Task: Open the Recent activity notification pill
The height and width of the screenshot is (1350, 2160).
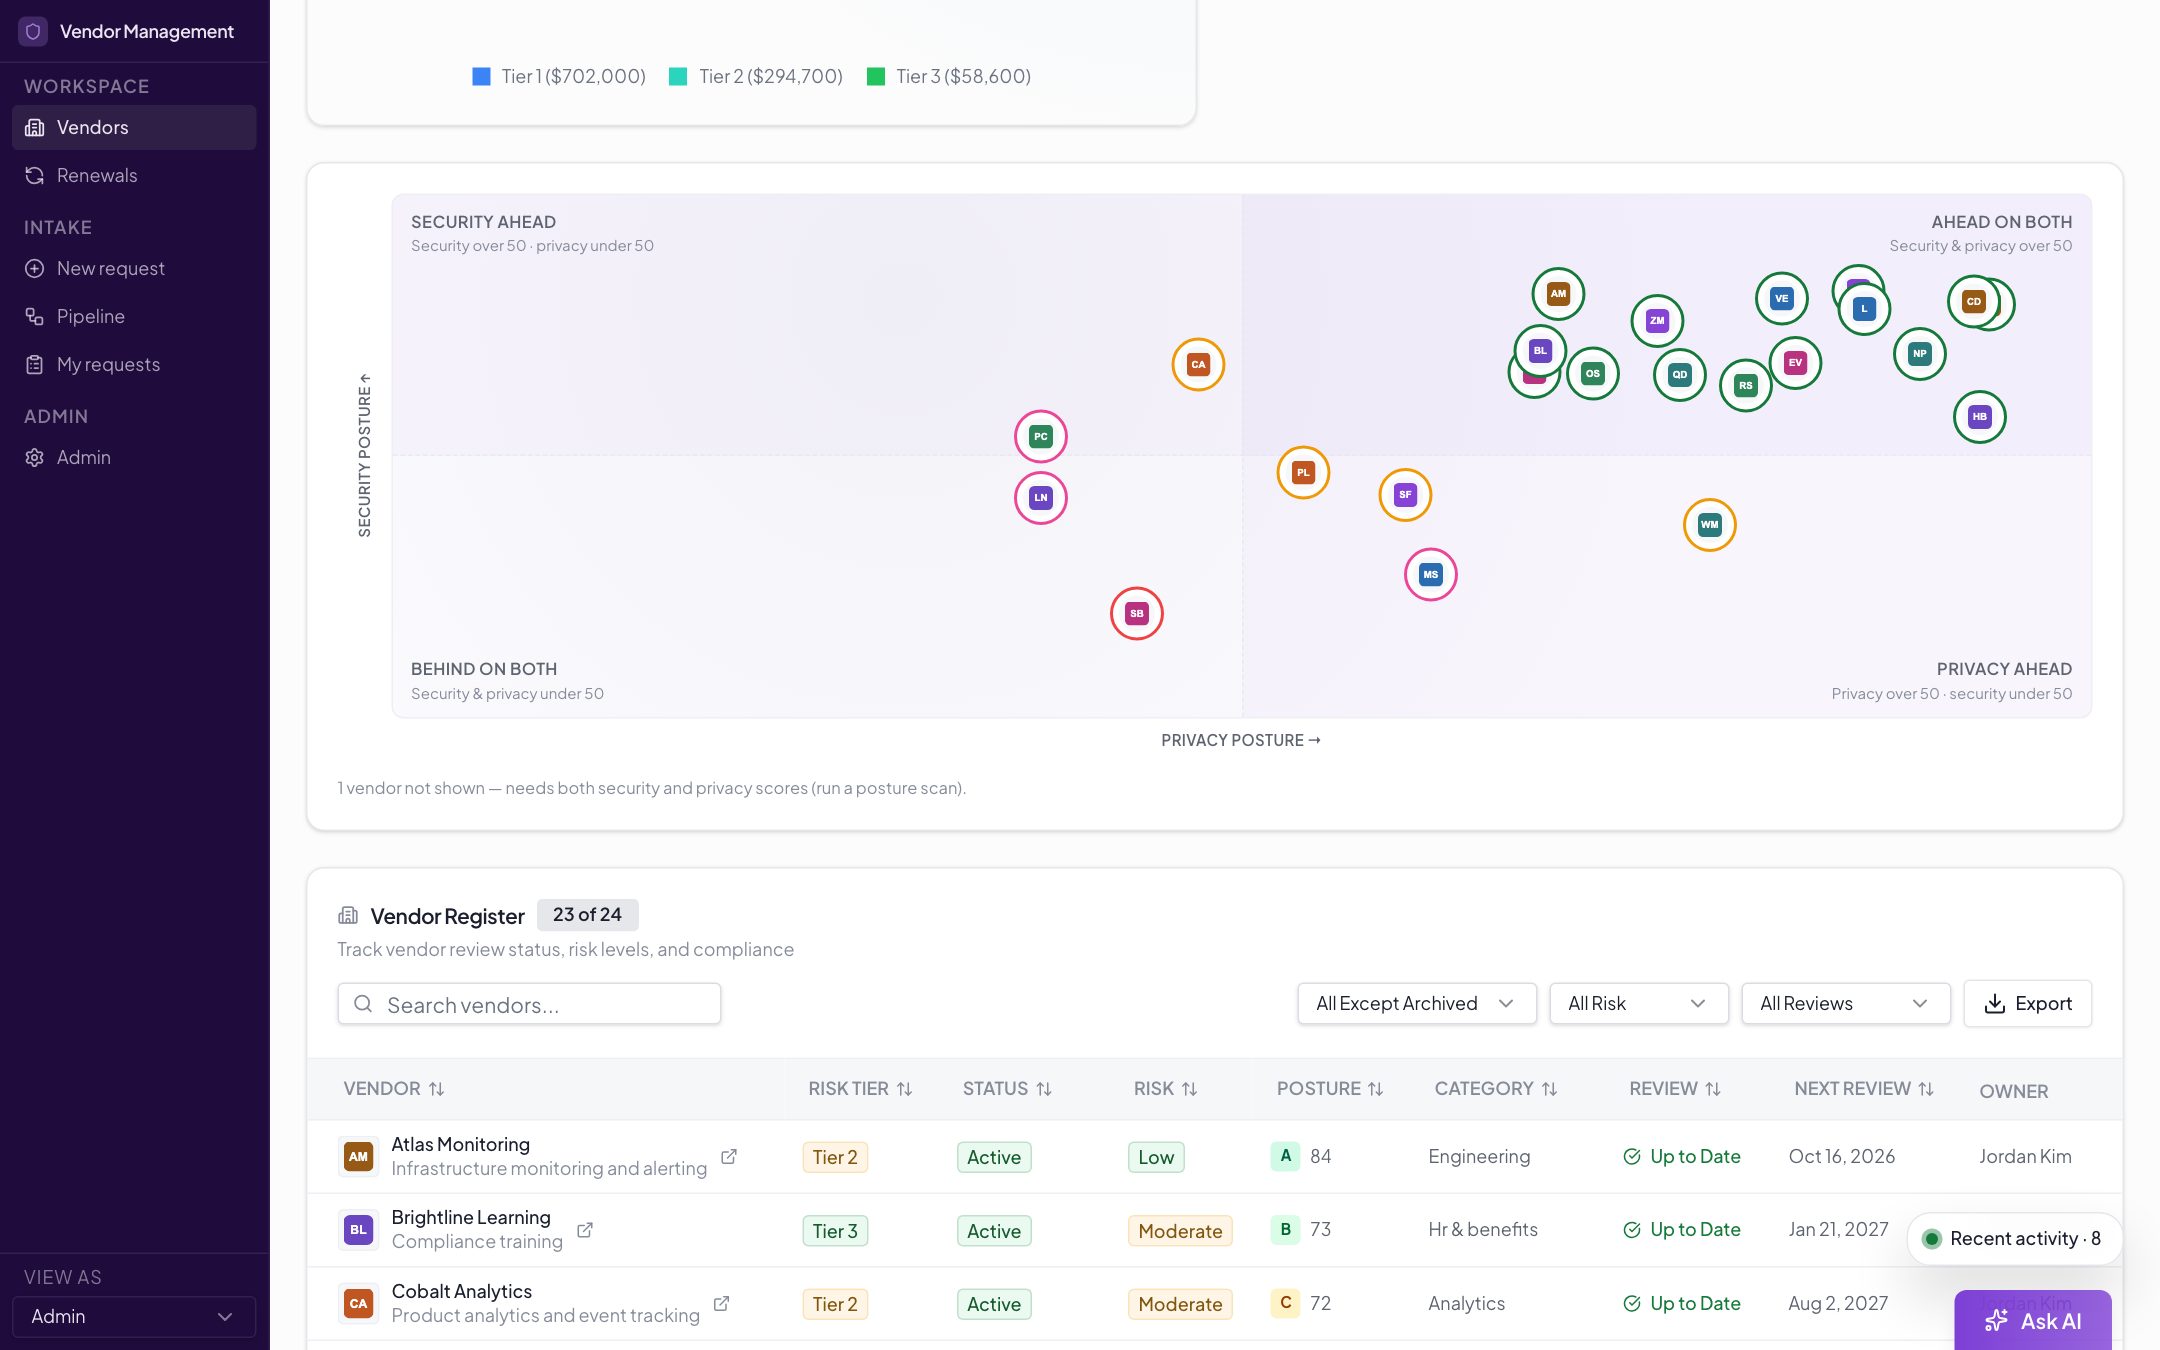Action: click(x=2014, y=1239)
